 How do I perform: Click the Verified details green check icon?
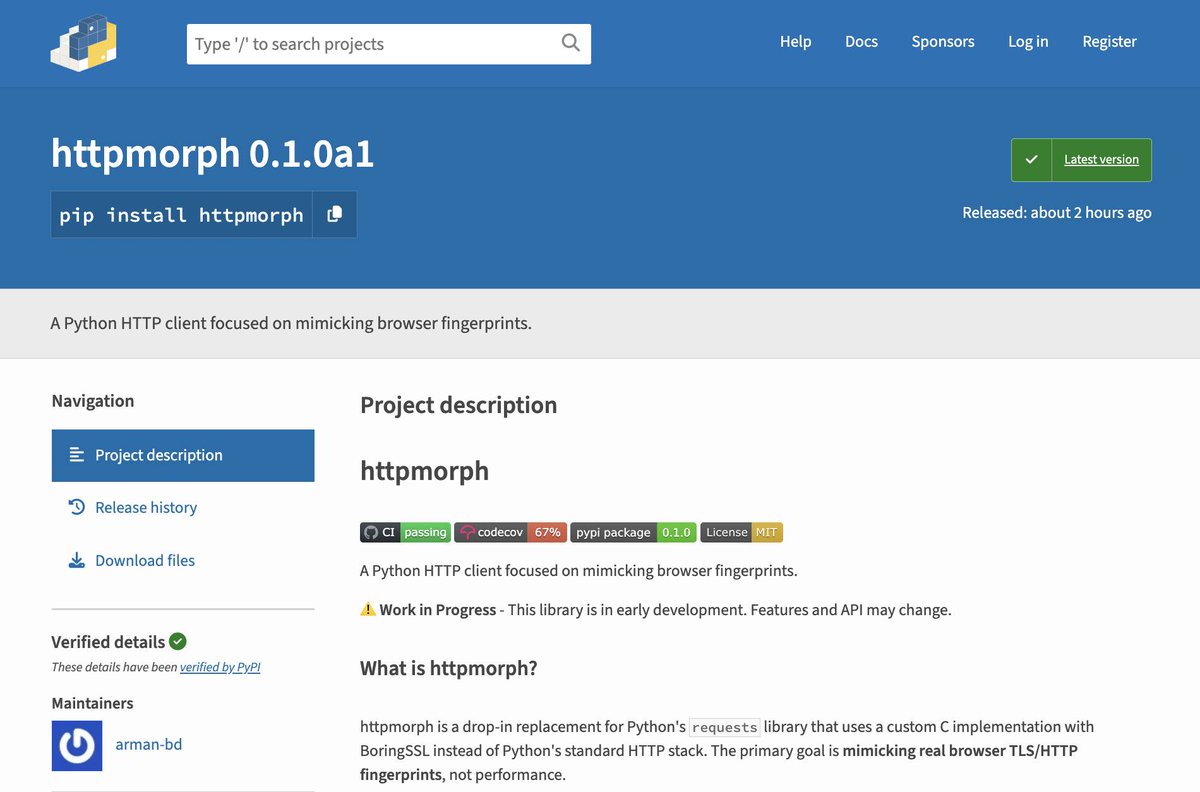[x=178, y=642]
